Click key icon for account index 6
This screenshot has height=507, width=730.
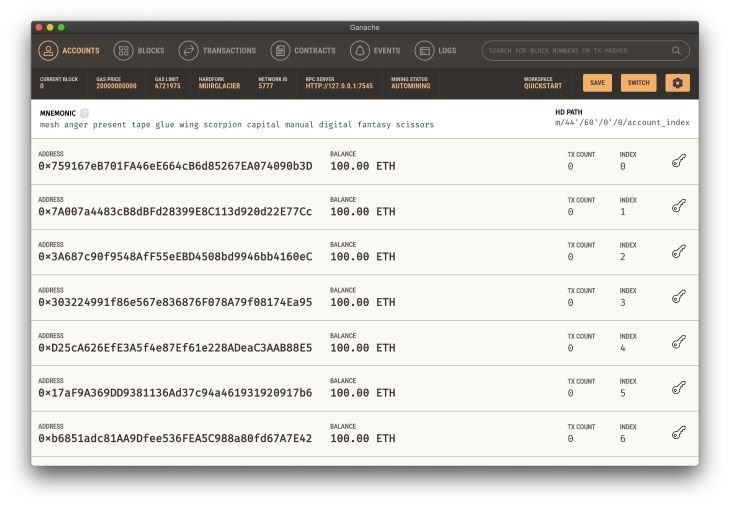(x=678, y=432)
